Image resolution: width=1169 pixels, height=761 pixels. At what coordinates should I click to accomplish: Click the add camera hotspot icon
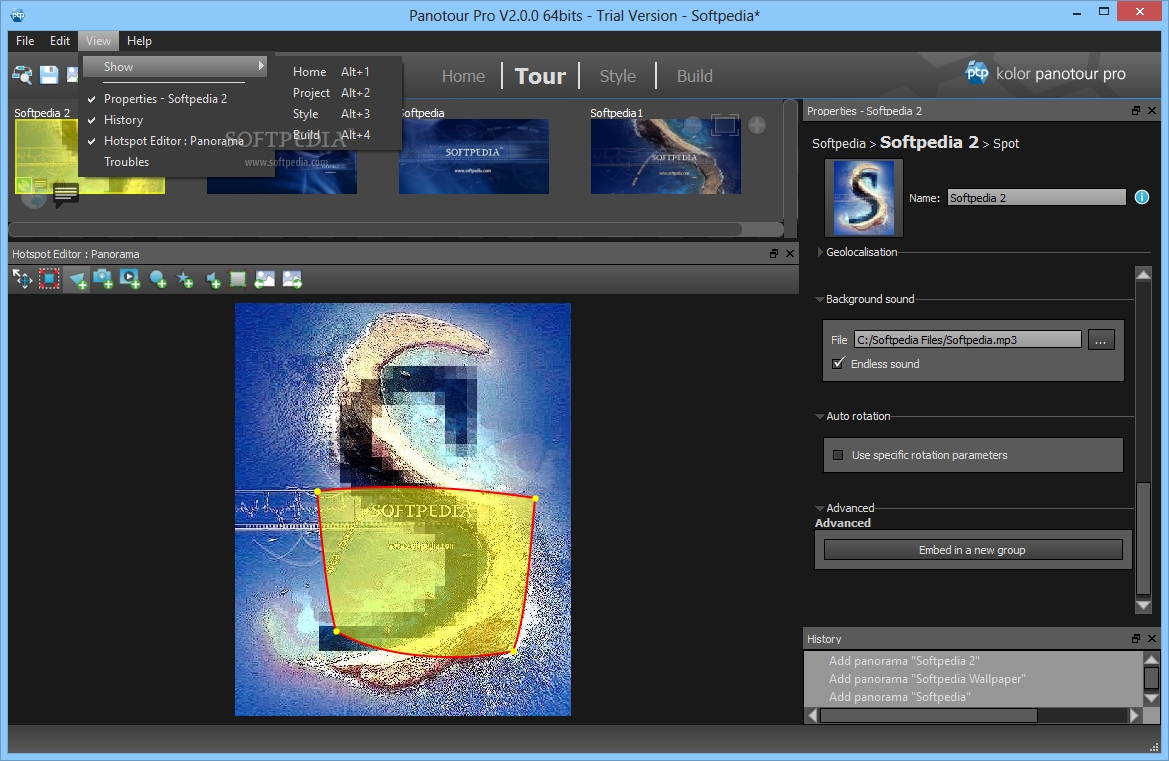[x=103, y=280]
